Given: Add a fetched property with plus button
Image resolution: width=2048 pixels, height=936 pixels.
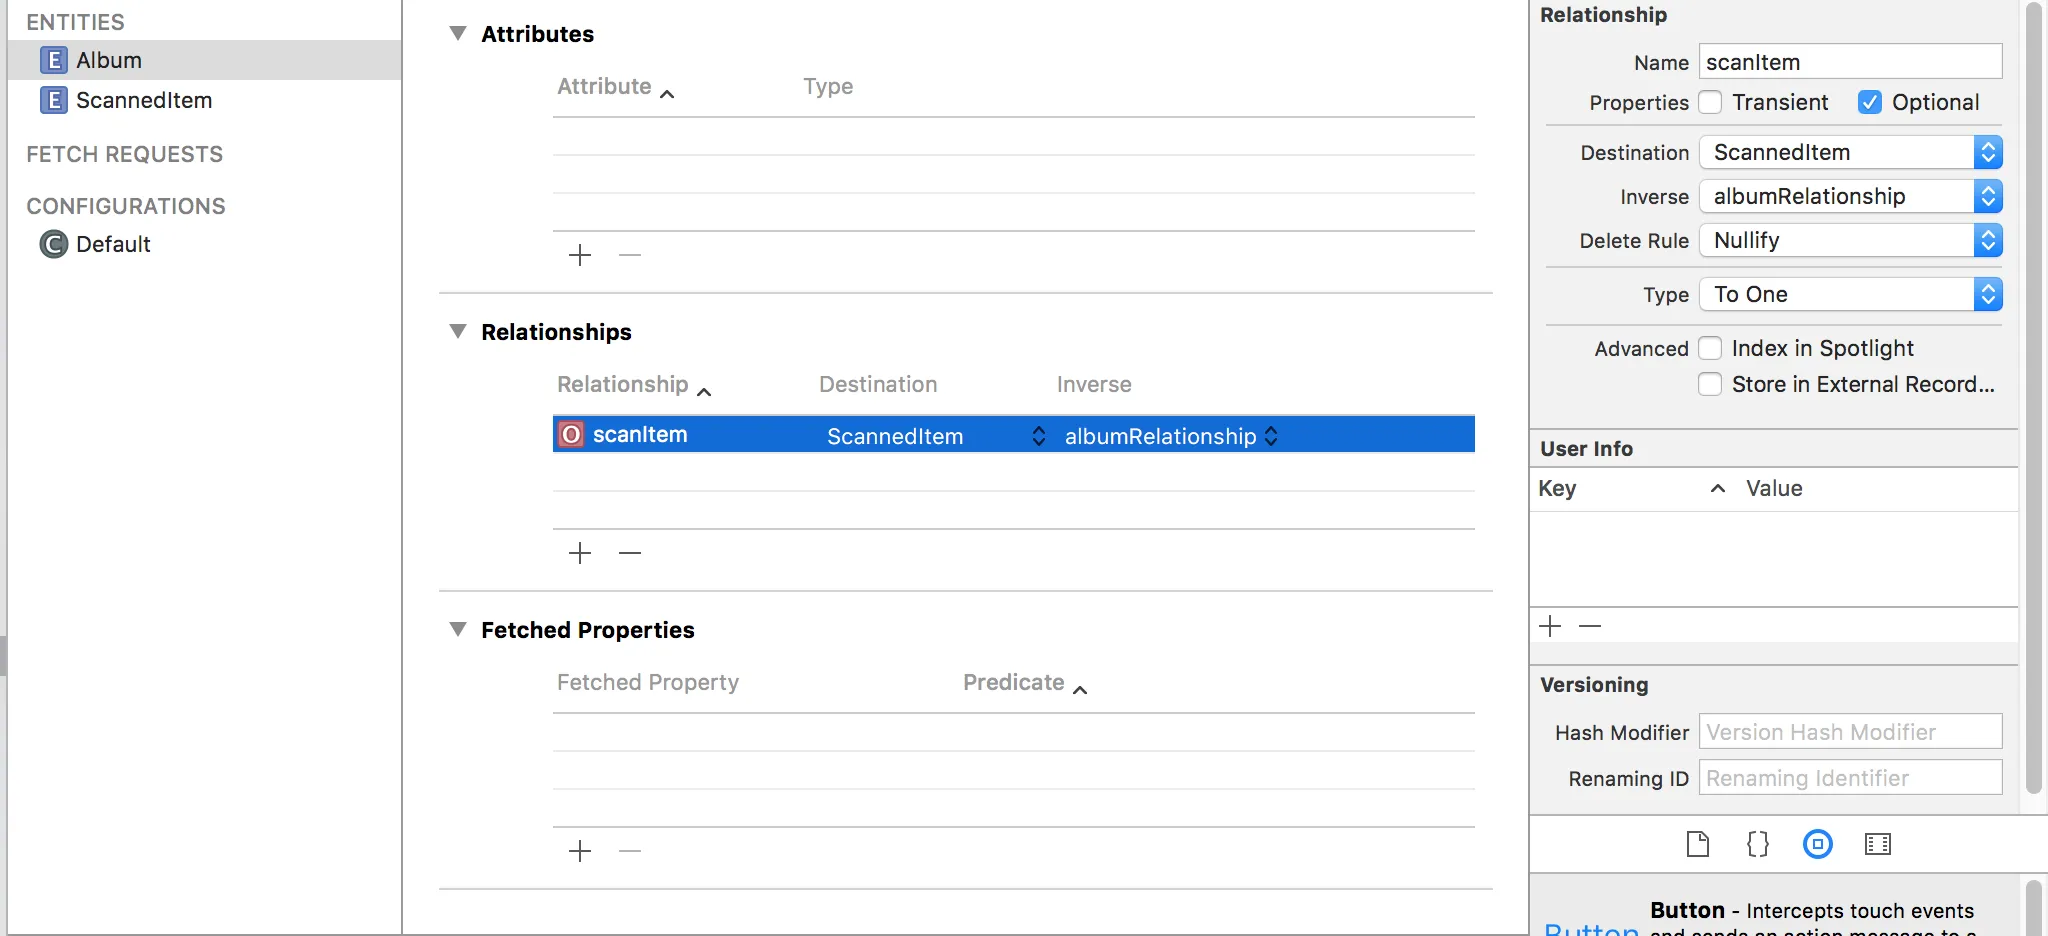Looking at the screenshot, I should (580, 851).
